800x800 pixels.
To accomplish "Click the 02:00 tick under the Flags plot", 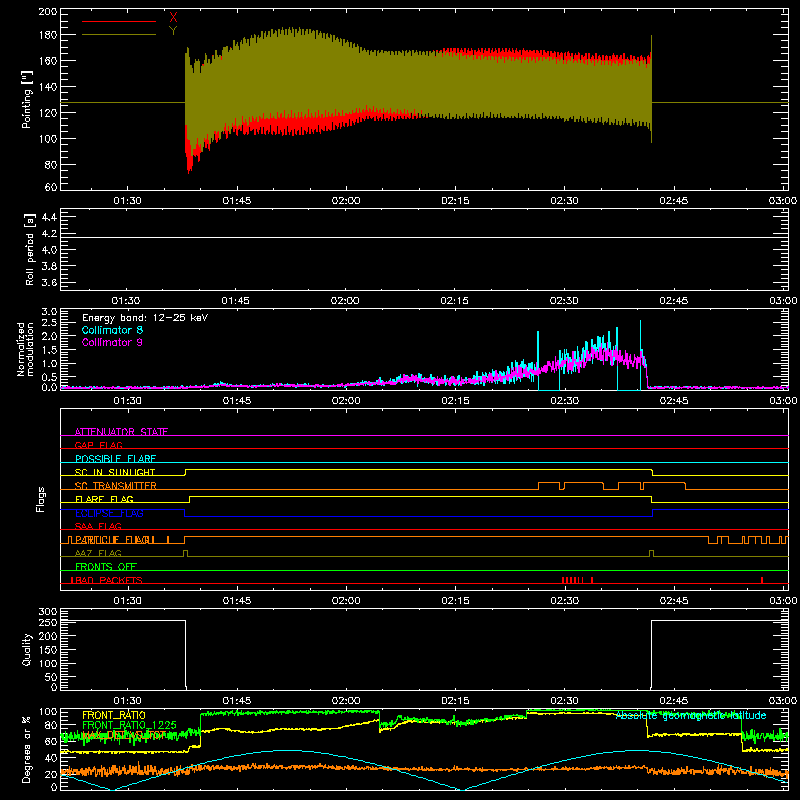I will [345, 601].
